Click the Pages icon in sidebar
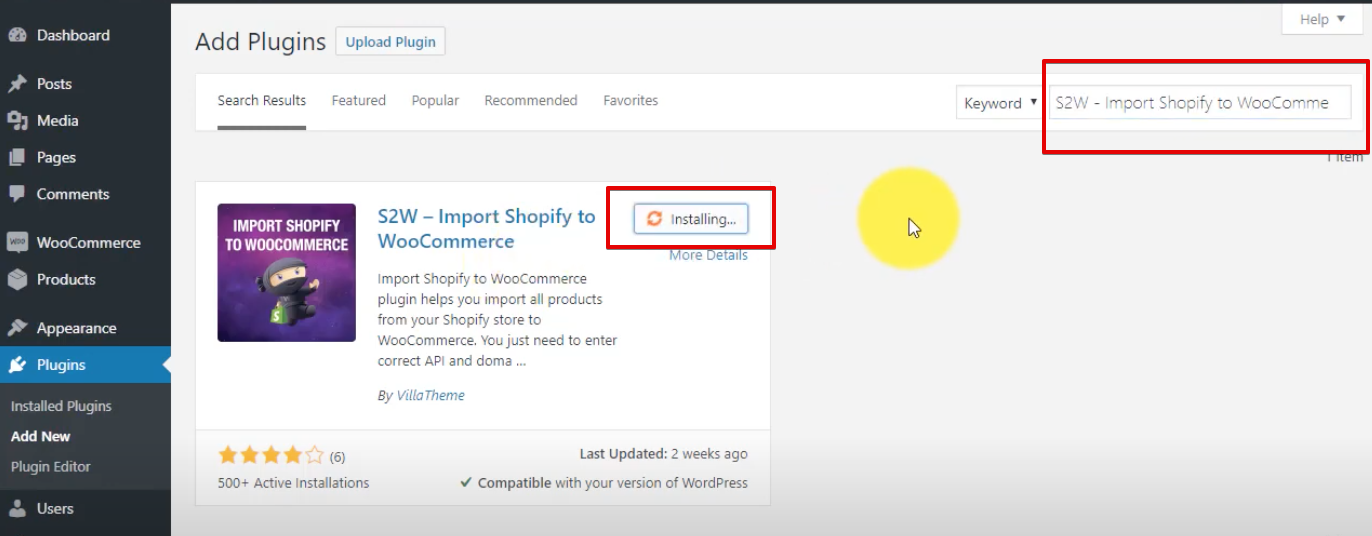The height and width of the screenshot is (536, 1372). (17, 157)
